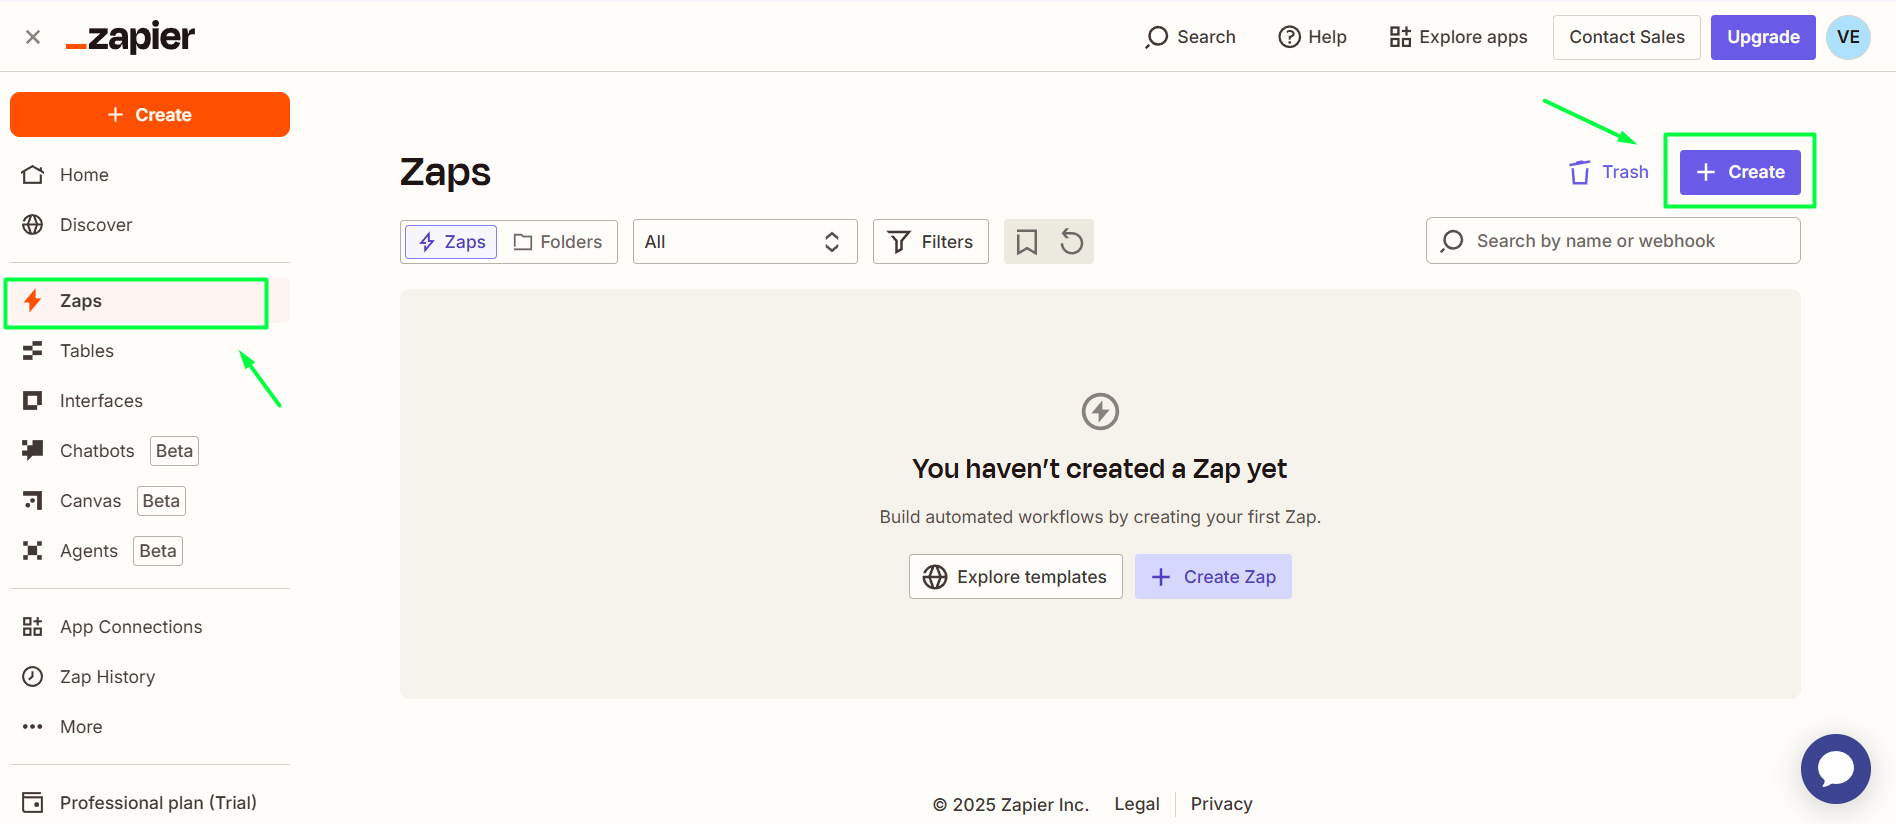The width and height of the screenshot is (1896, 824).
Task: Click the globe icon on Explore templates
Action: tap(935, 577)
